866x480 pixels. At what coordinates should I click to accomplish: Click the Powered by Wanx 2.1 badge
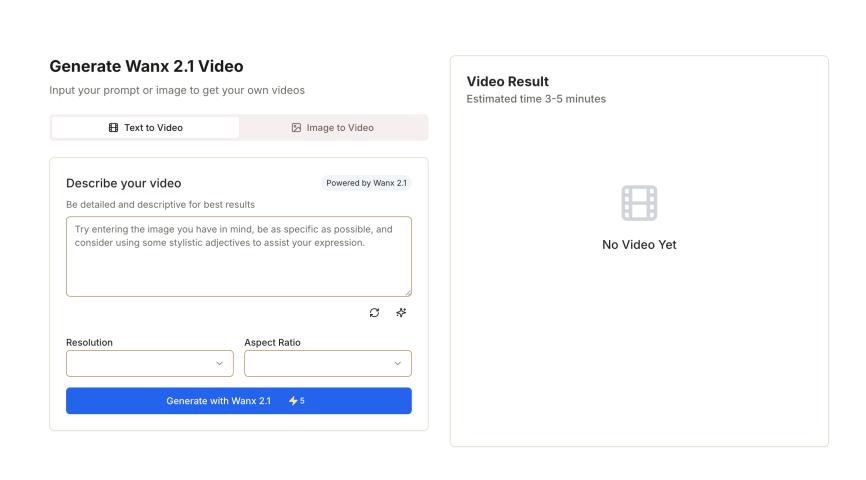click(x=367, y=183)
